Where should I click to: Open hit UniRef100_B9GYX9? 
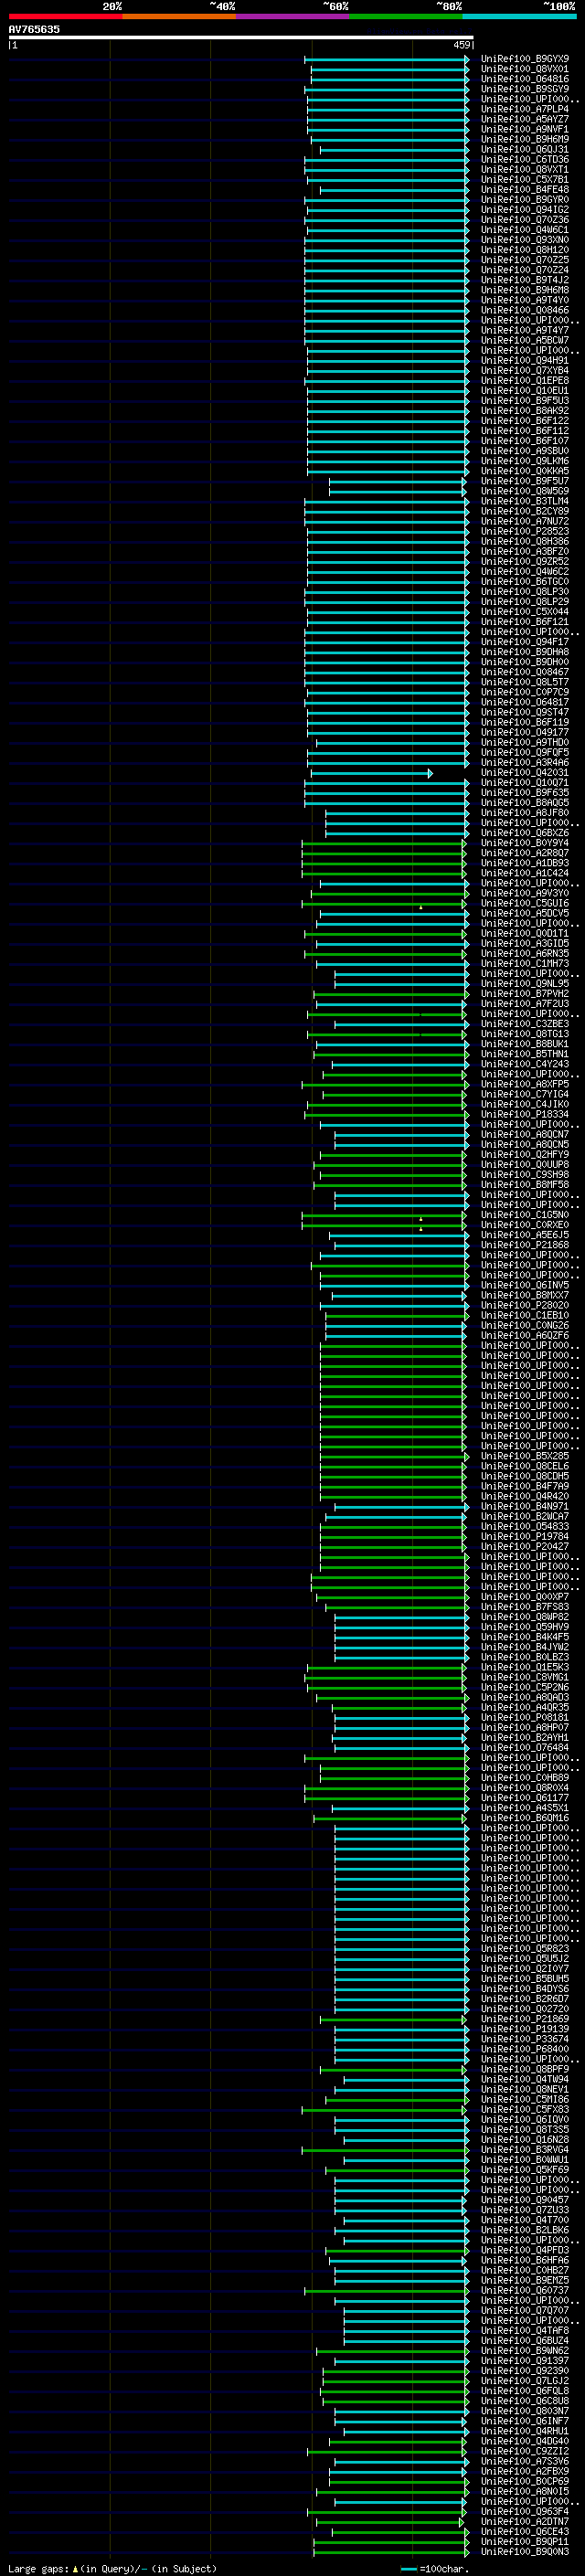pyautogui.click(x=524, y=59)
